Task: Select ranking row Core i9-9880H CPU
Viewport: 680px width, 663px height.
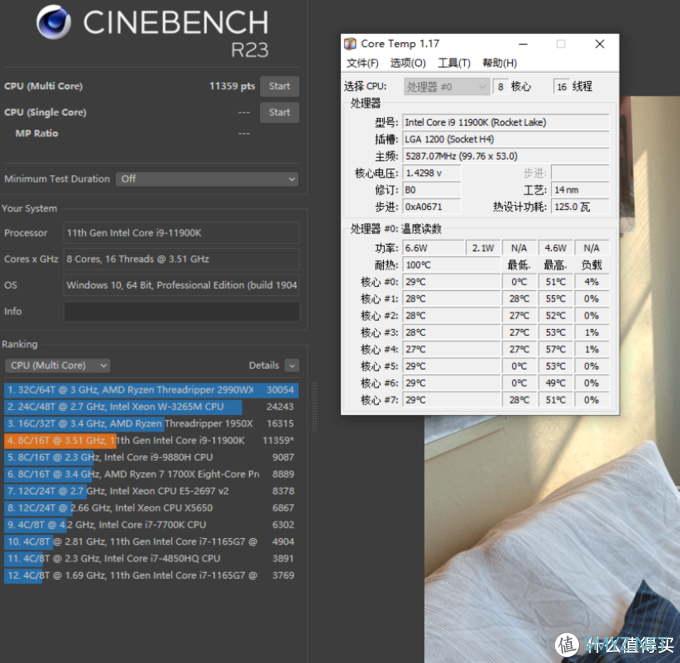Action: tap(151, 457)
